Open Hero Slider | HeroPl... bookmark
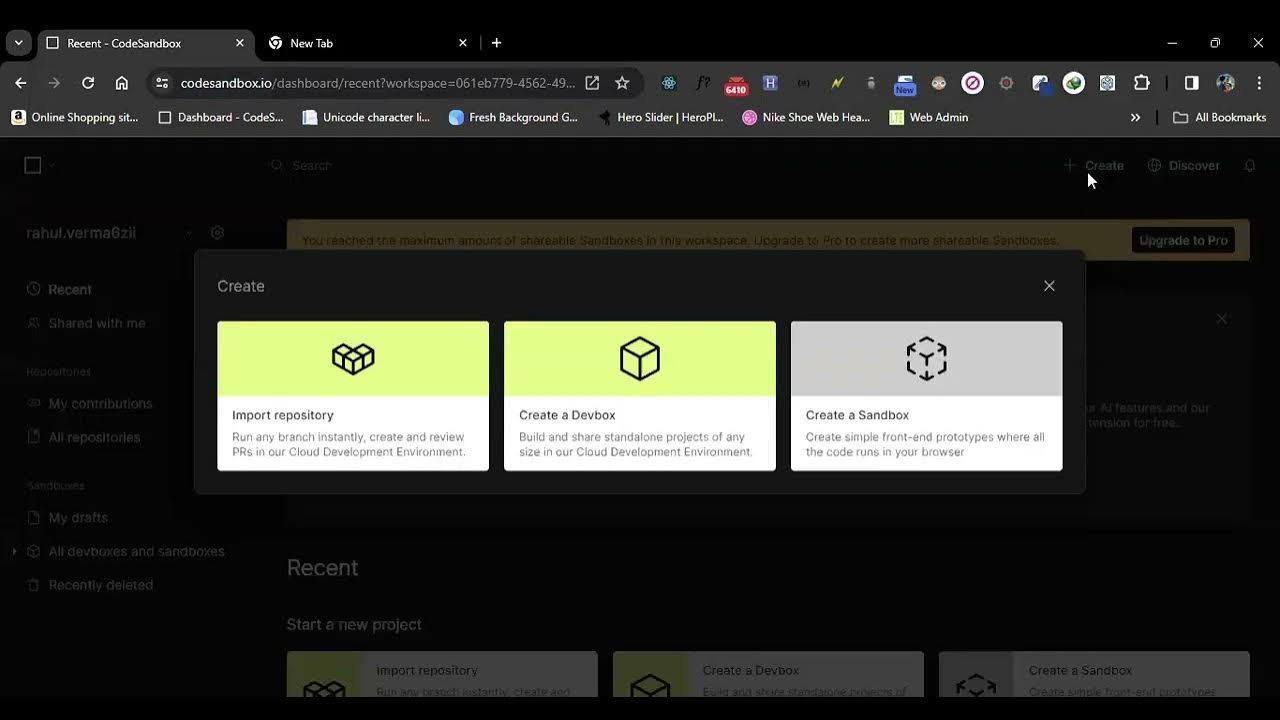 tap(660, 117)
